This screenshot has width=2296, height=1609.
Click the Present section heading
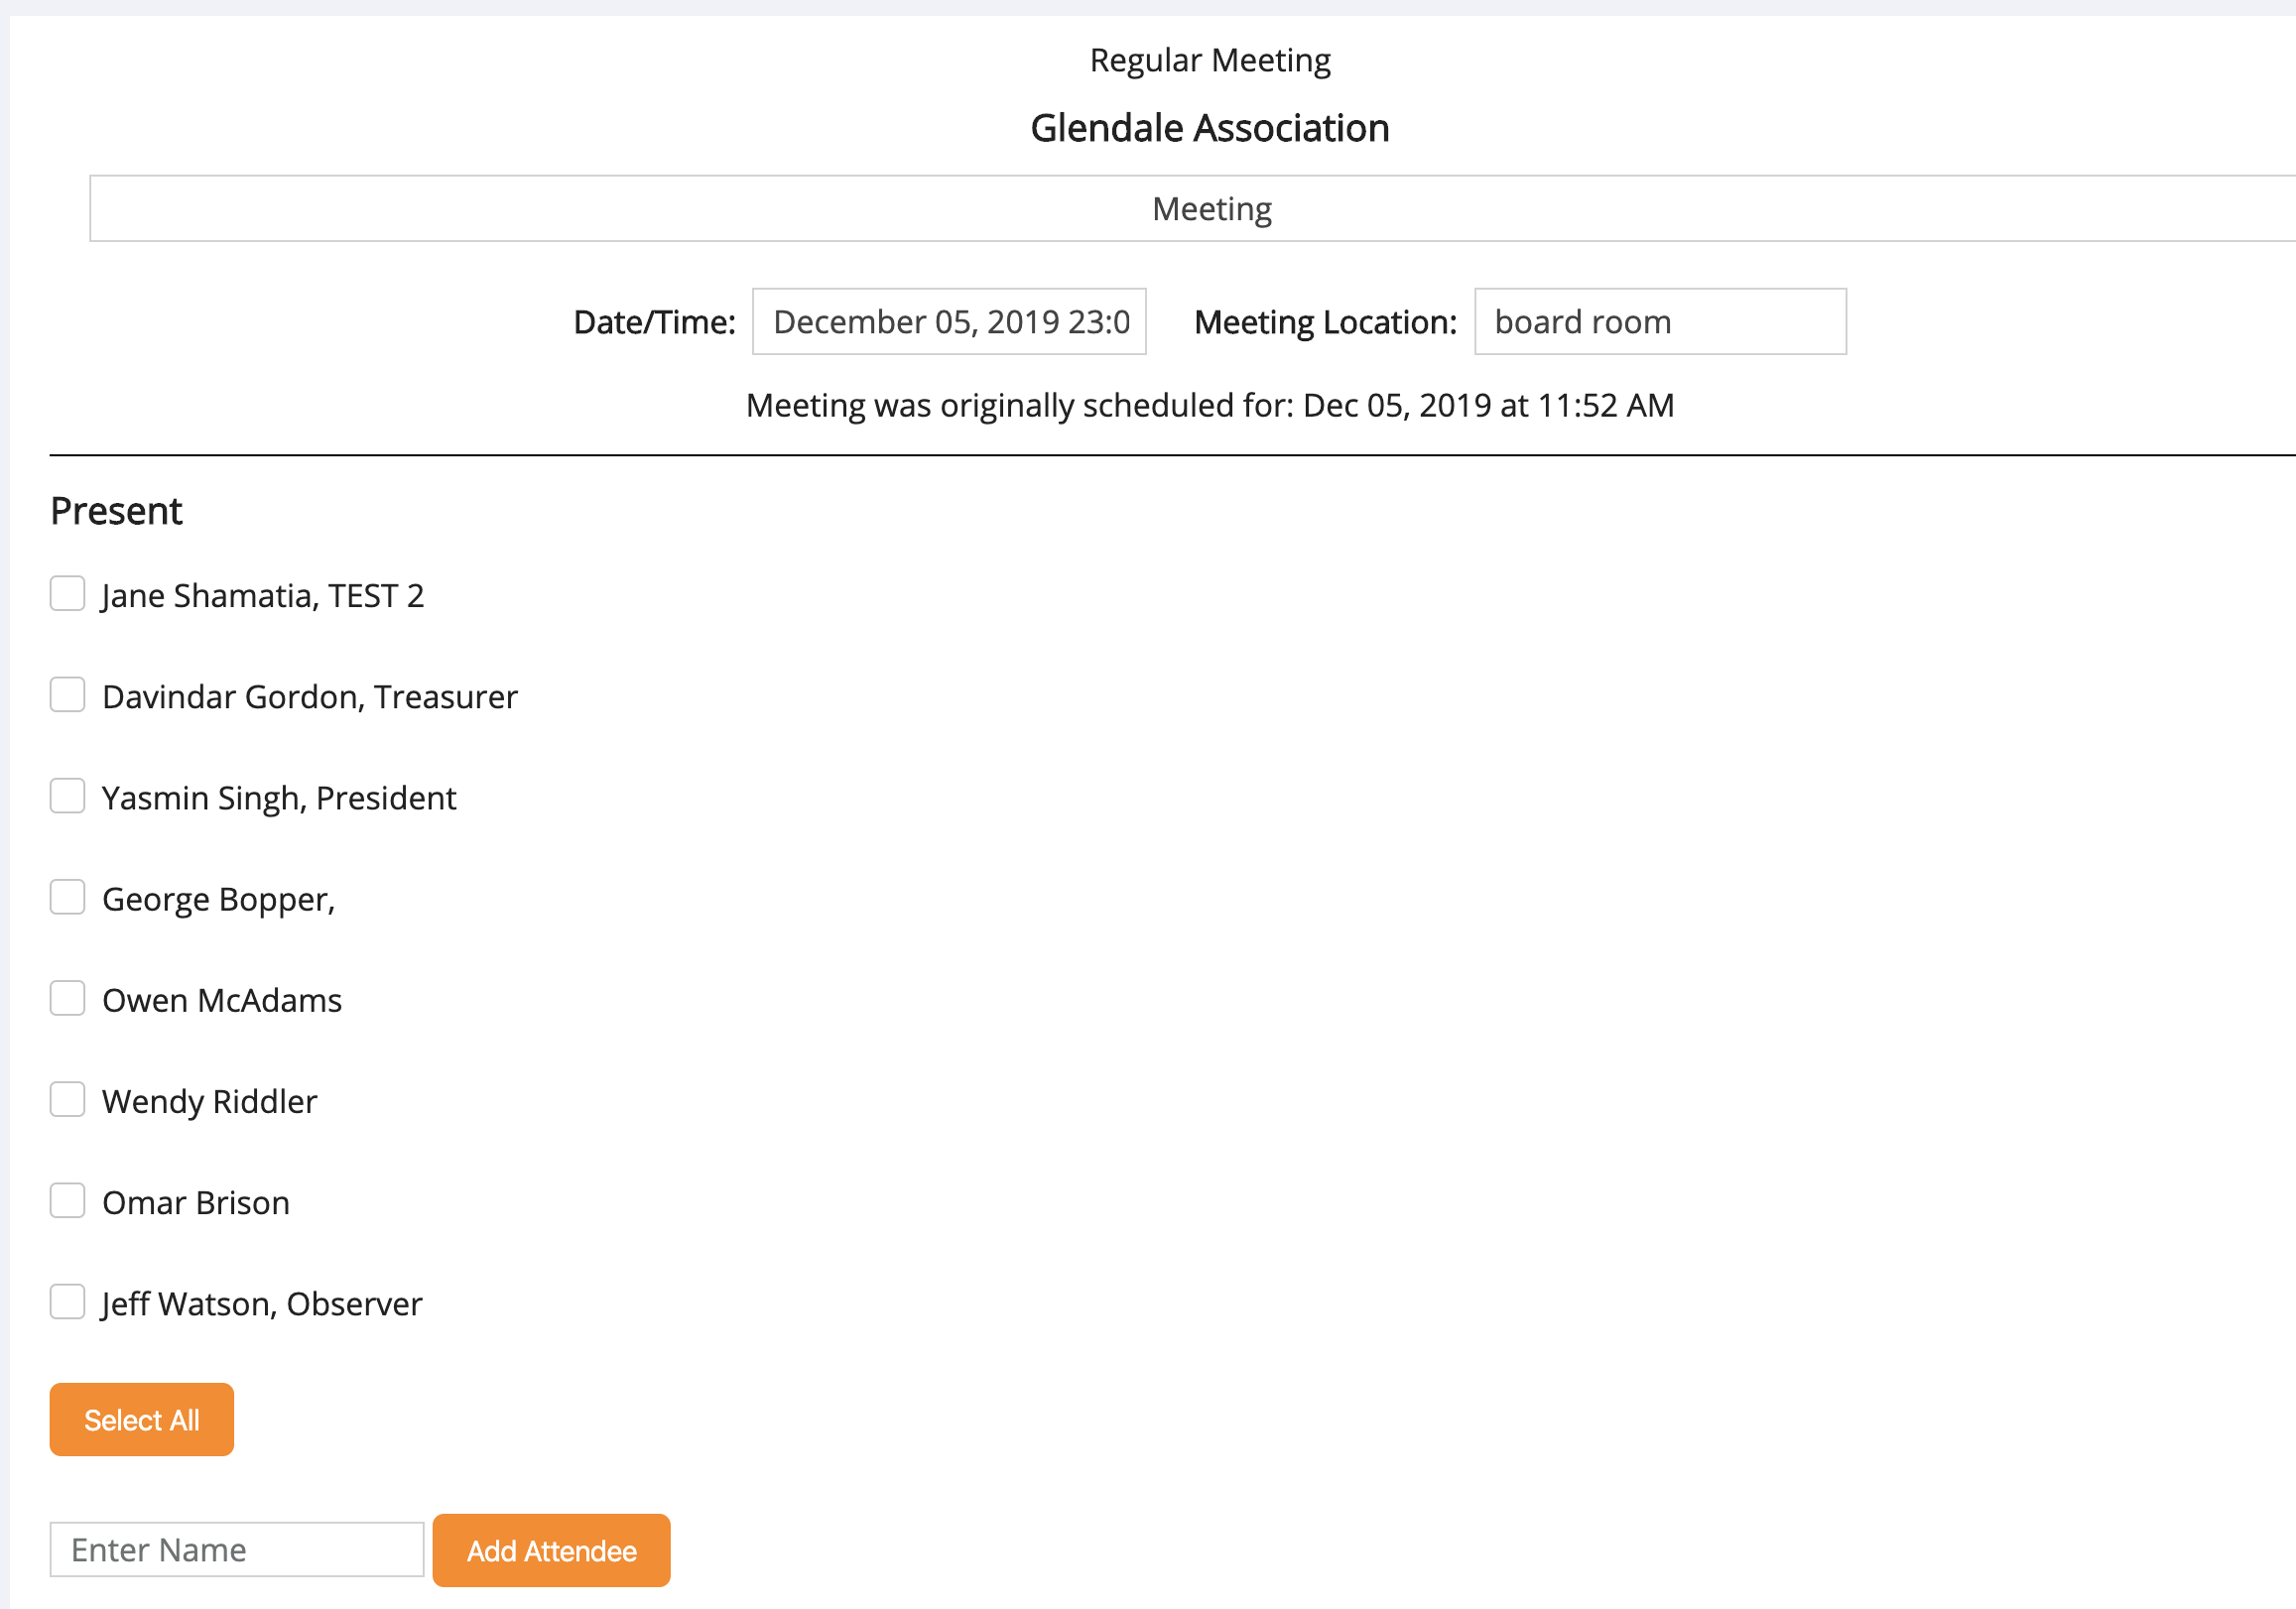click(116, 511)
